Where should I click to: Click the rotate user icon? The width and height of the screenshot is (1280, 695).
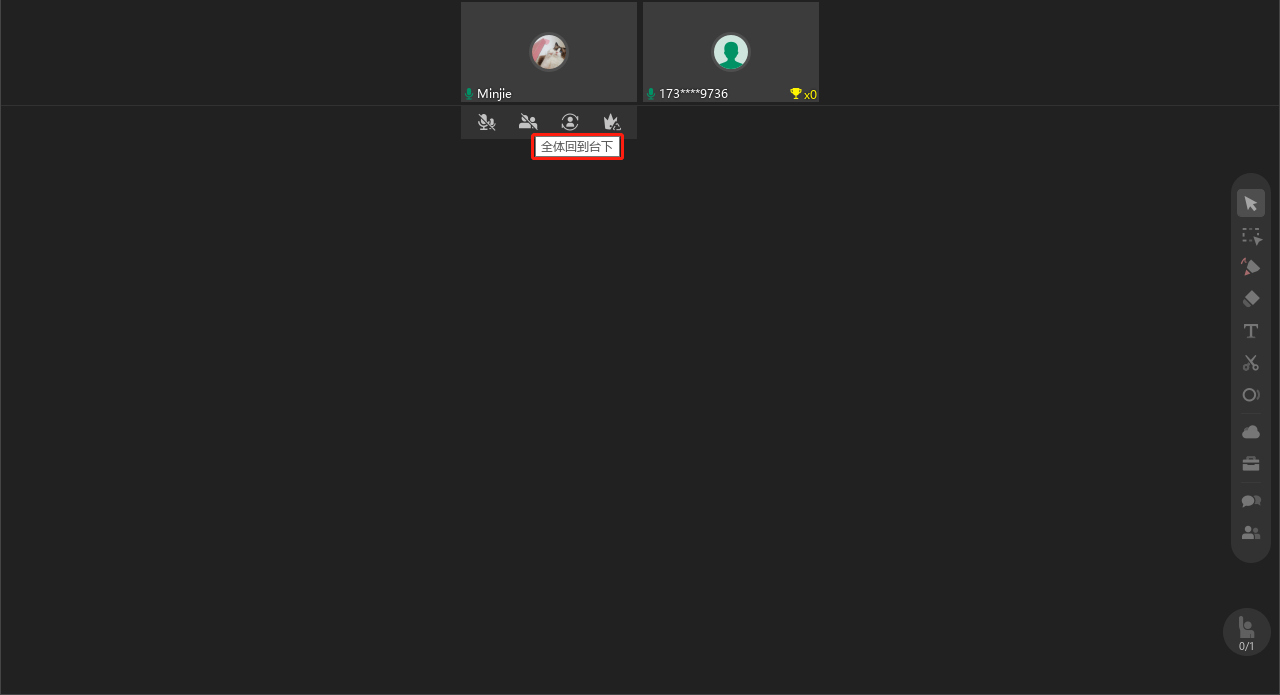[570, 122]
